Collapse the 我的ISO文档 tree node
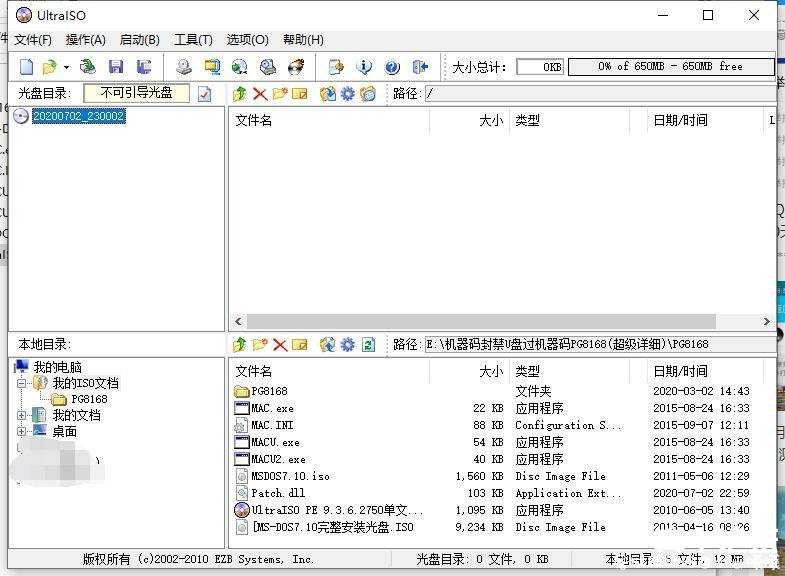 21,384
